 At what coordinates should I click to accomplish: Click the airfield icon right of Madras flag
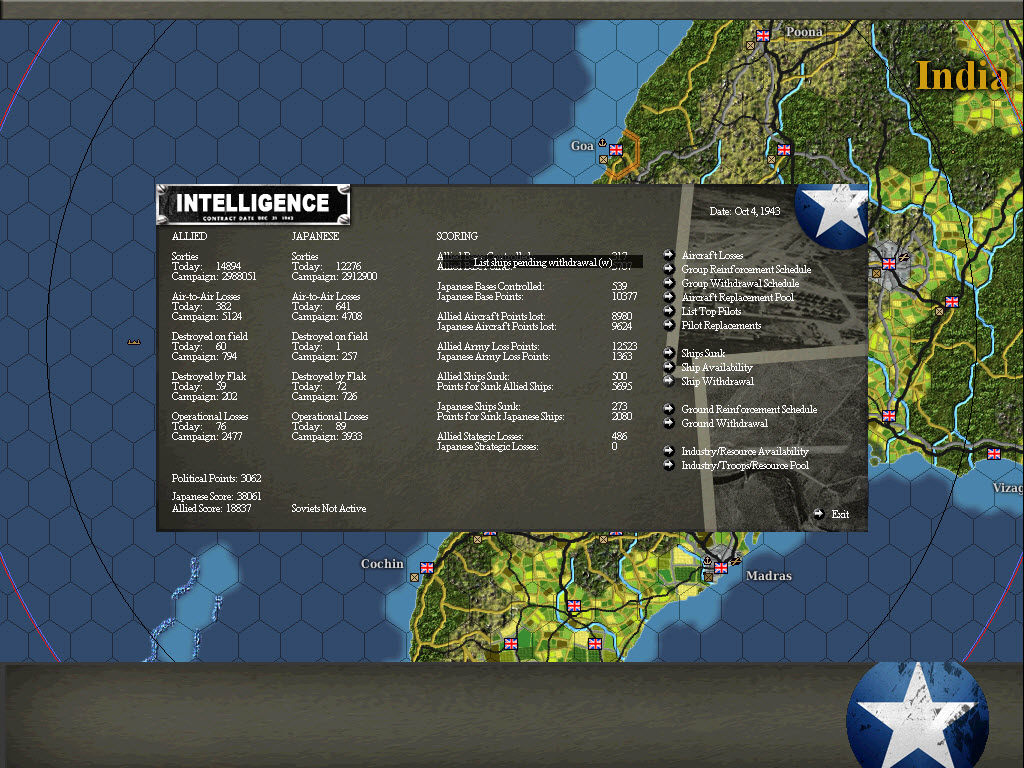tap(735, 561)
